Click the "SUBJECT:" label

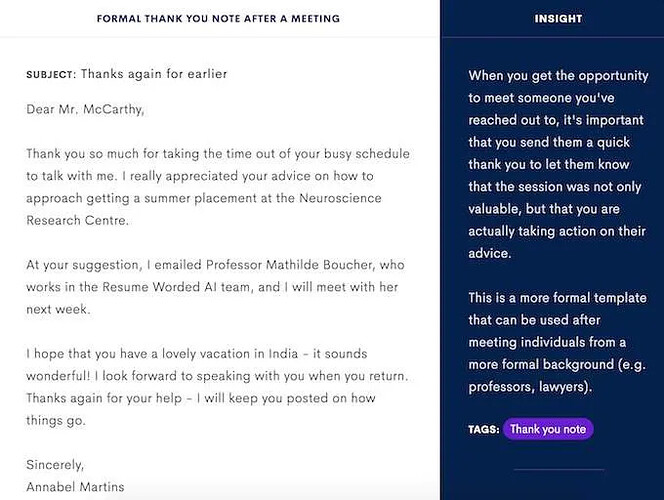50,75
